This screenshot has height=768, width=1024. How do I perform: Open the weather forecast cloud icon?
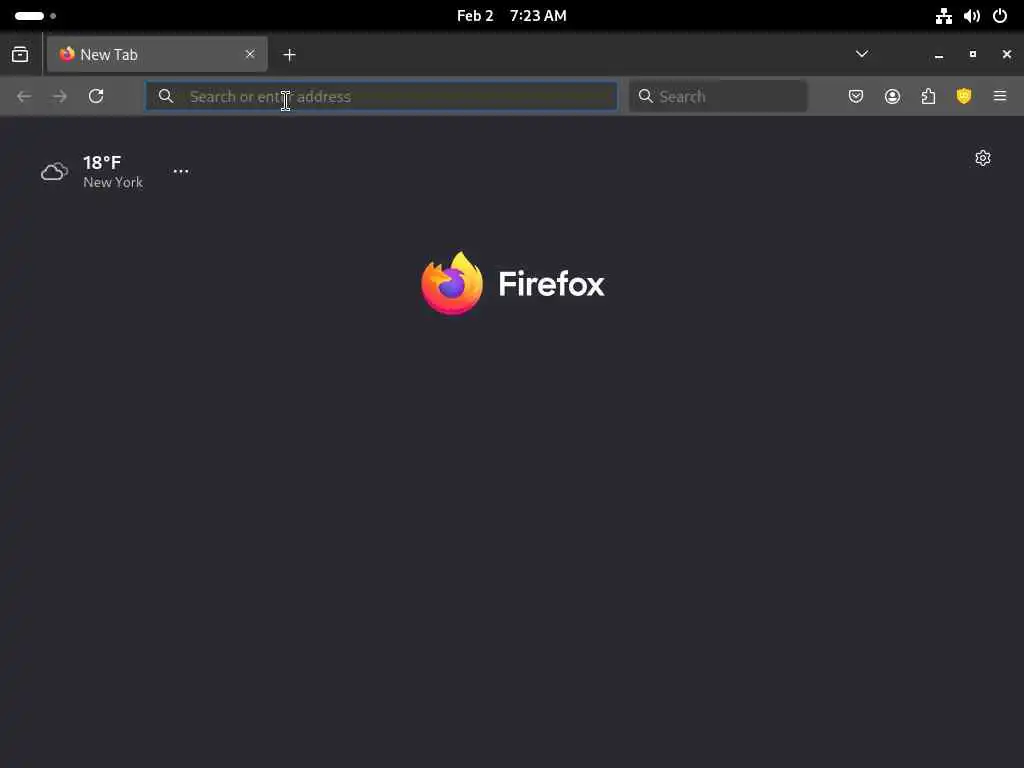click(54, 172)
